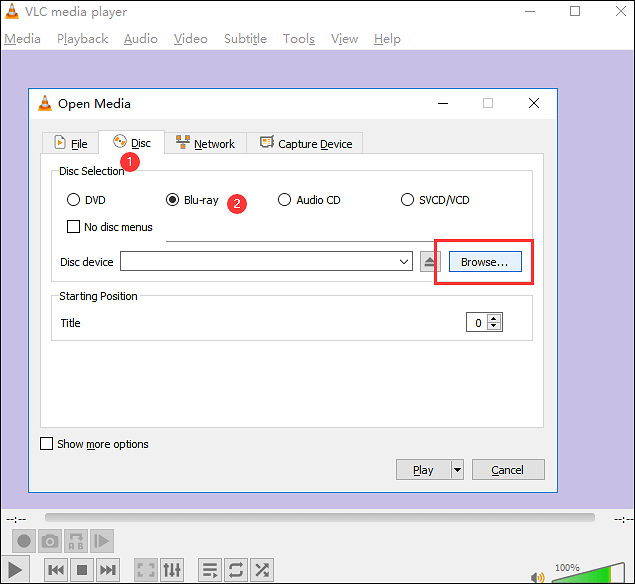Select the DVD radio button
This screenshot has width=635, height=584.
click(73, 200)
